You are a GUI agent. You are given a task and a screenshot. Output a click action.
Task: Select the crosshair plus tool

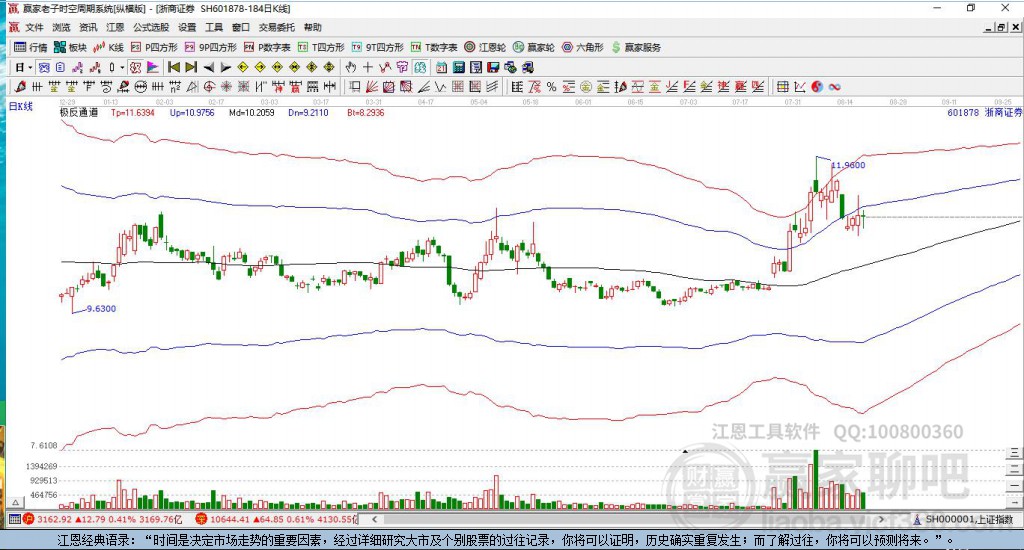[368, 67]
